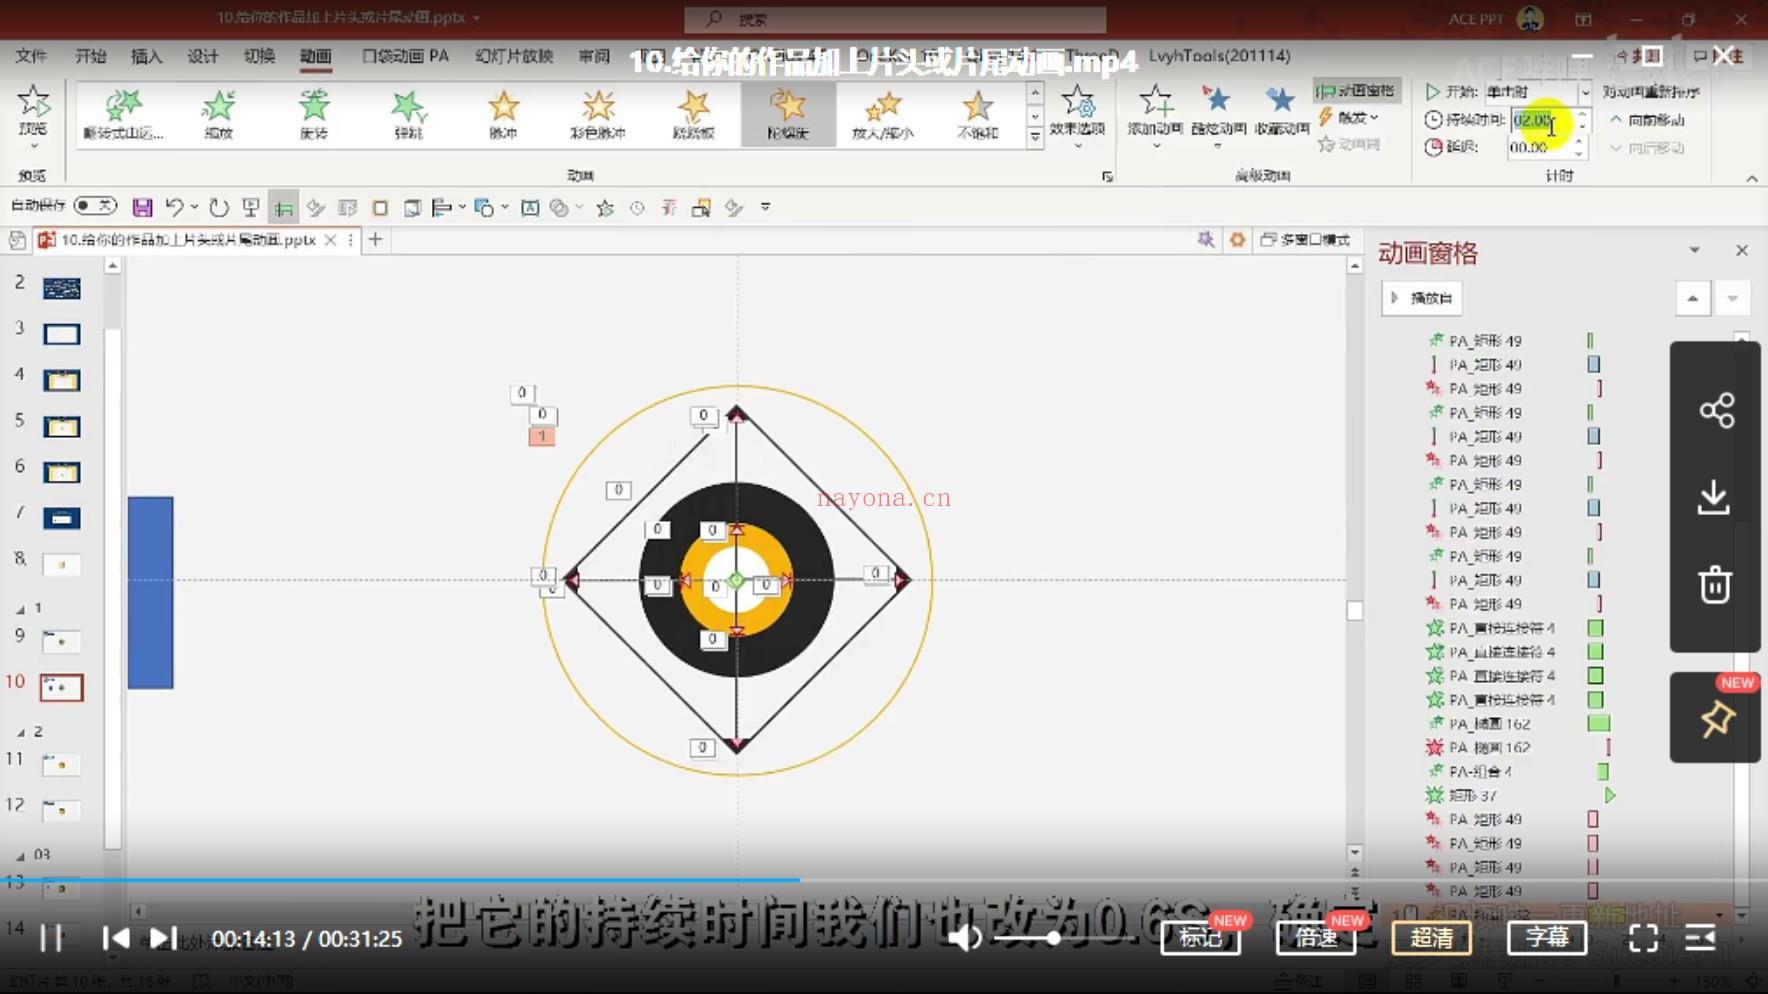Redo with the circular arrow icon
Image resolution: width=1768 pixels, height=994 pixels.
coord(219,207)
